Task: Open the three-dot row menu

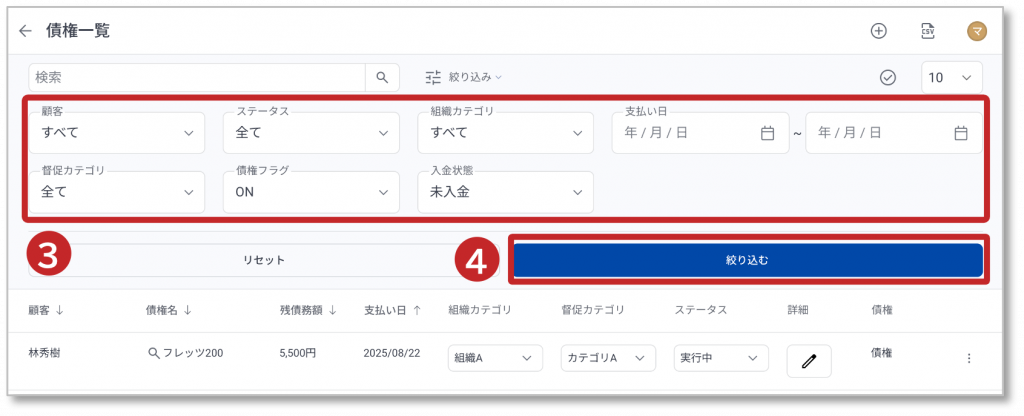Action: (968, 359)
